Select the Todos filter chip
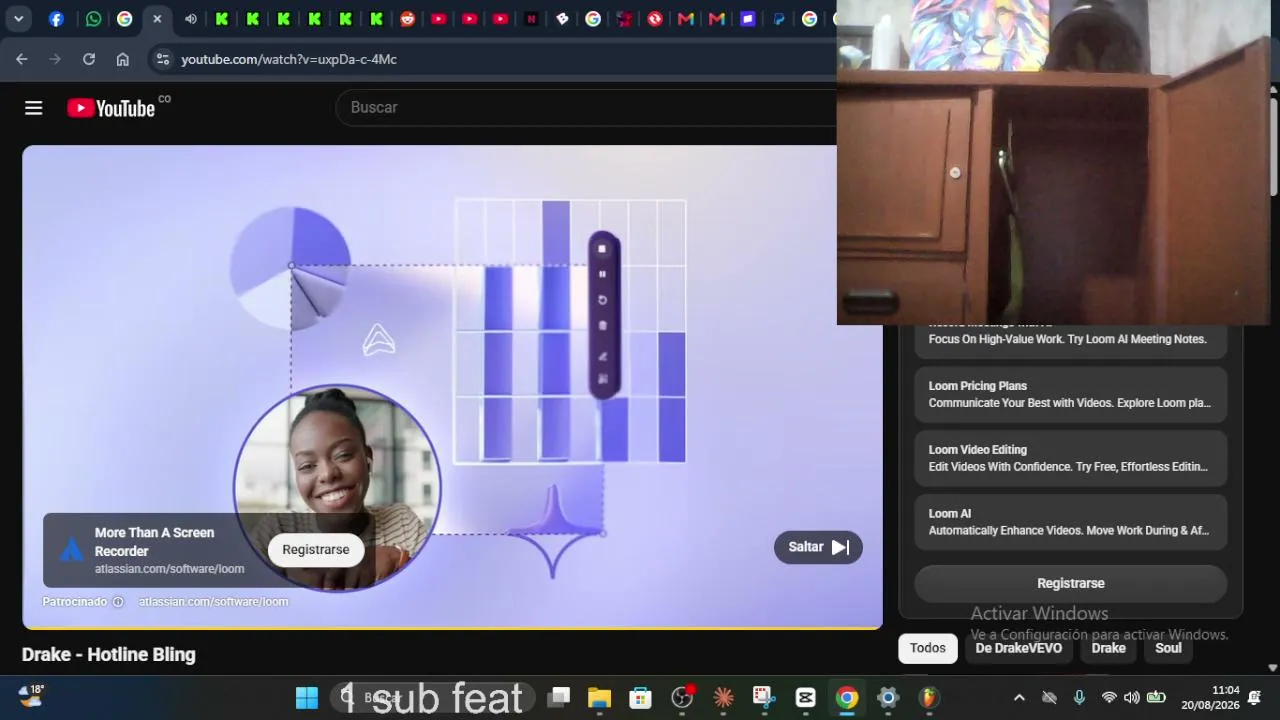 [928, 648]
